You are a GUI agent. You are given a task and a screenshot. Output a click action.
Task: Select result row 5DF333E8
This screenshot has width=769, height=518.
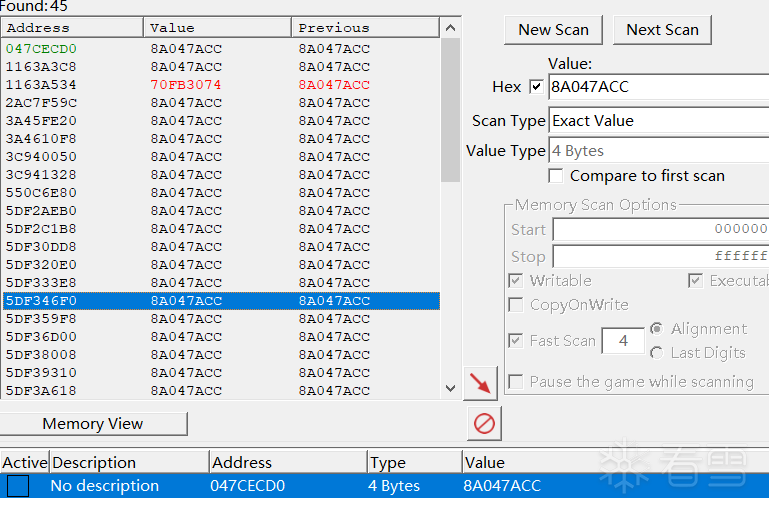[x=221, y=283]
